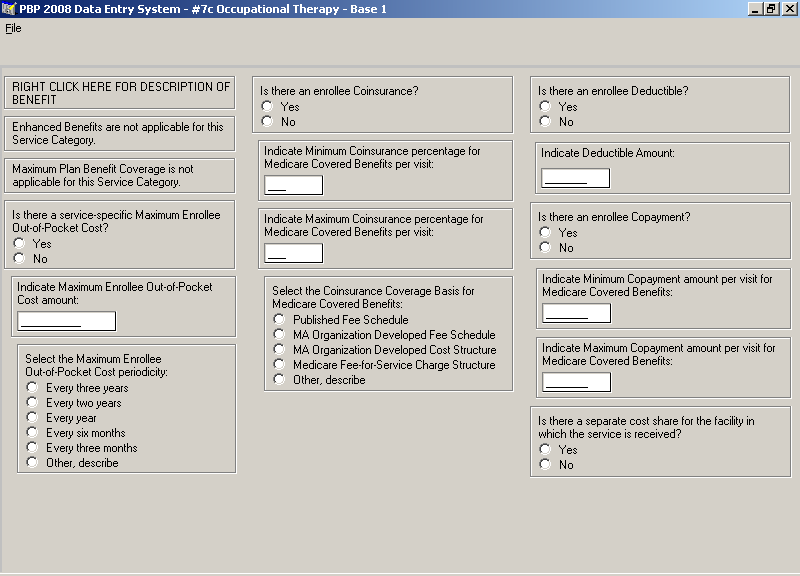
Task: Select Yes for enrollee Coinsurance
Action: (267, 106)
